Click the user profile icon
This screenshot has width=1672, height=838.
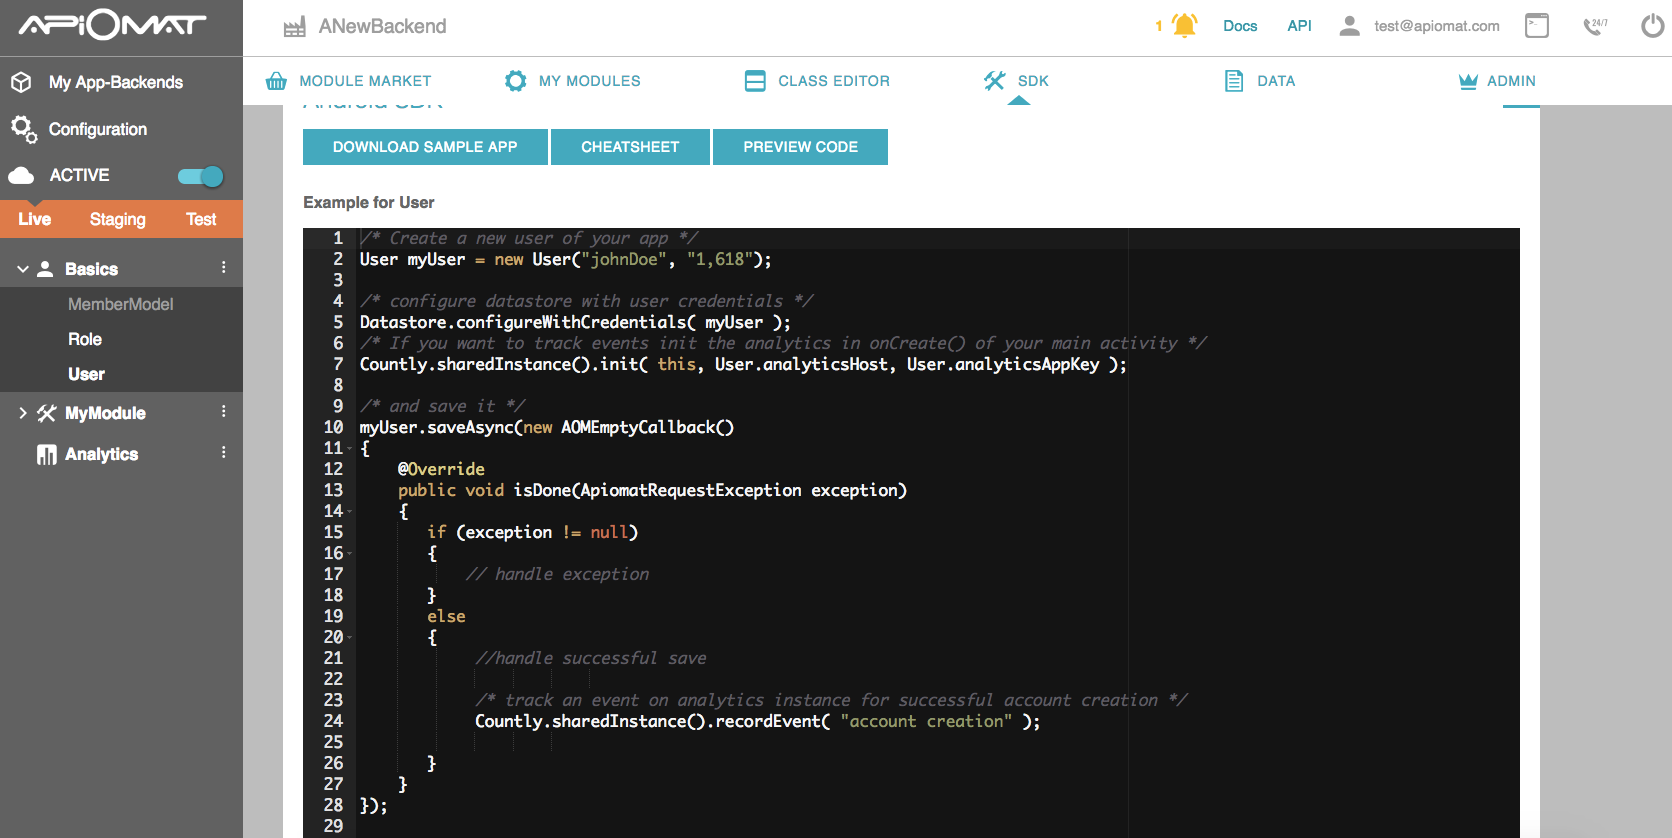pyautogui.click(x=1349, y=26)
